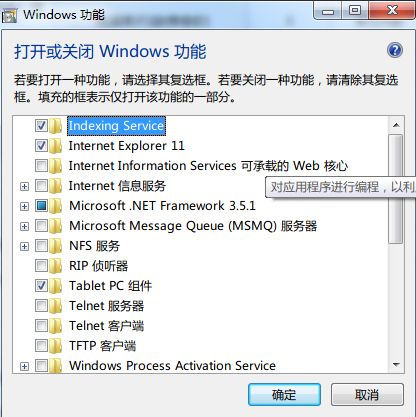Click the feature list scrollbar thumb
Viewport: 416px width, 417px height.
pyautogui.click(x=396, y=189)
